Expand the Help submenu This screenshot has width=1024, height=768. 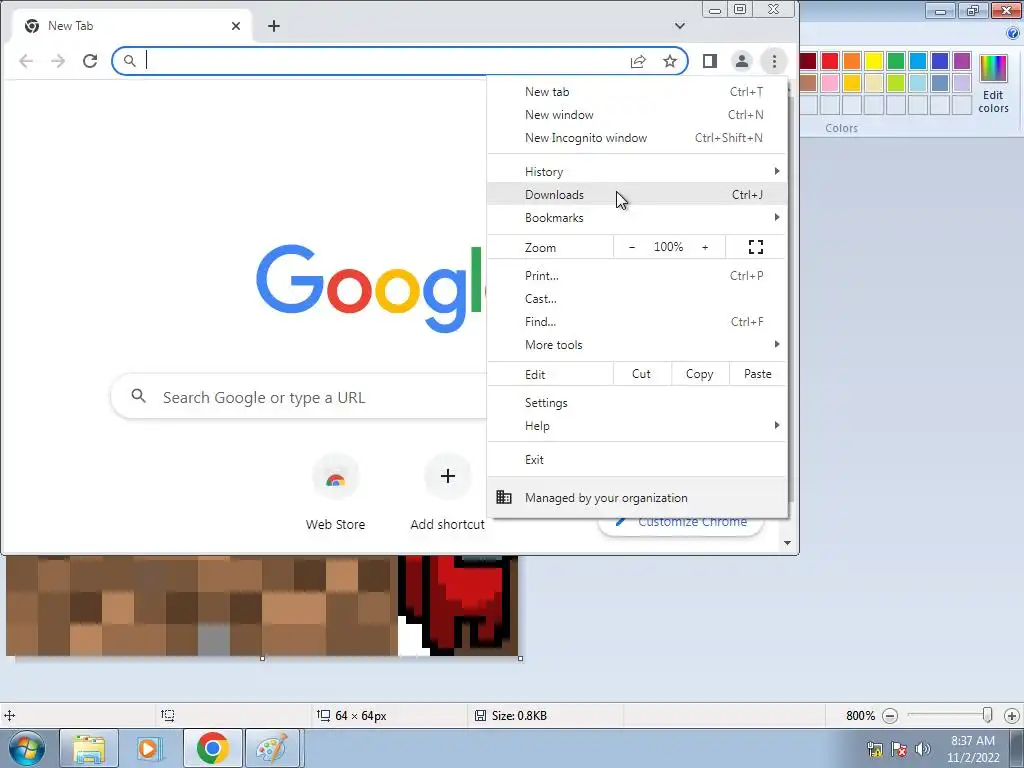637,426
